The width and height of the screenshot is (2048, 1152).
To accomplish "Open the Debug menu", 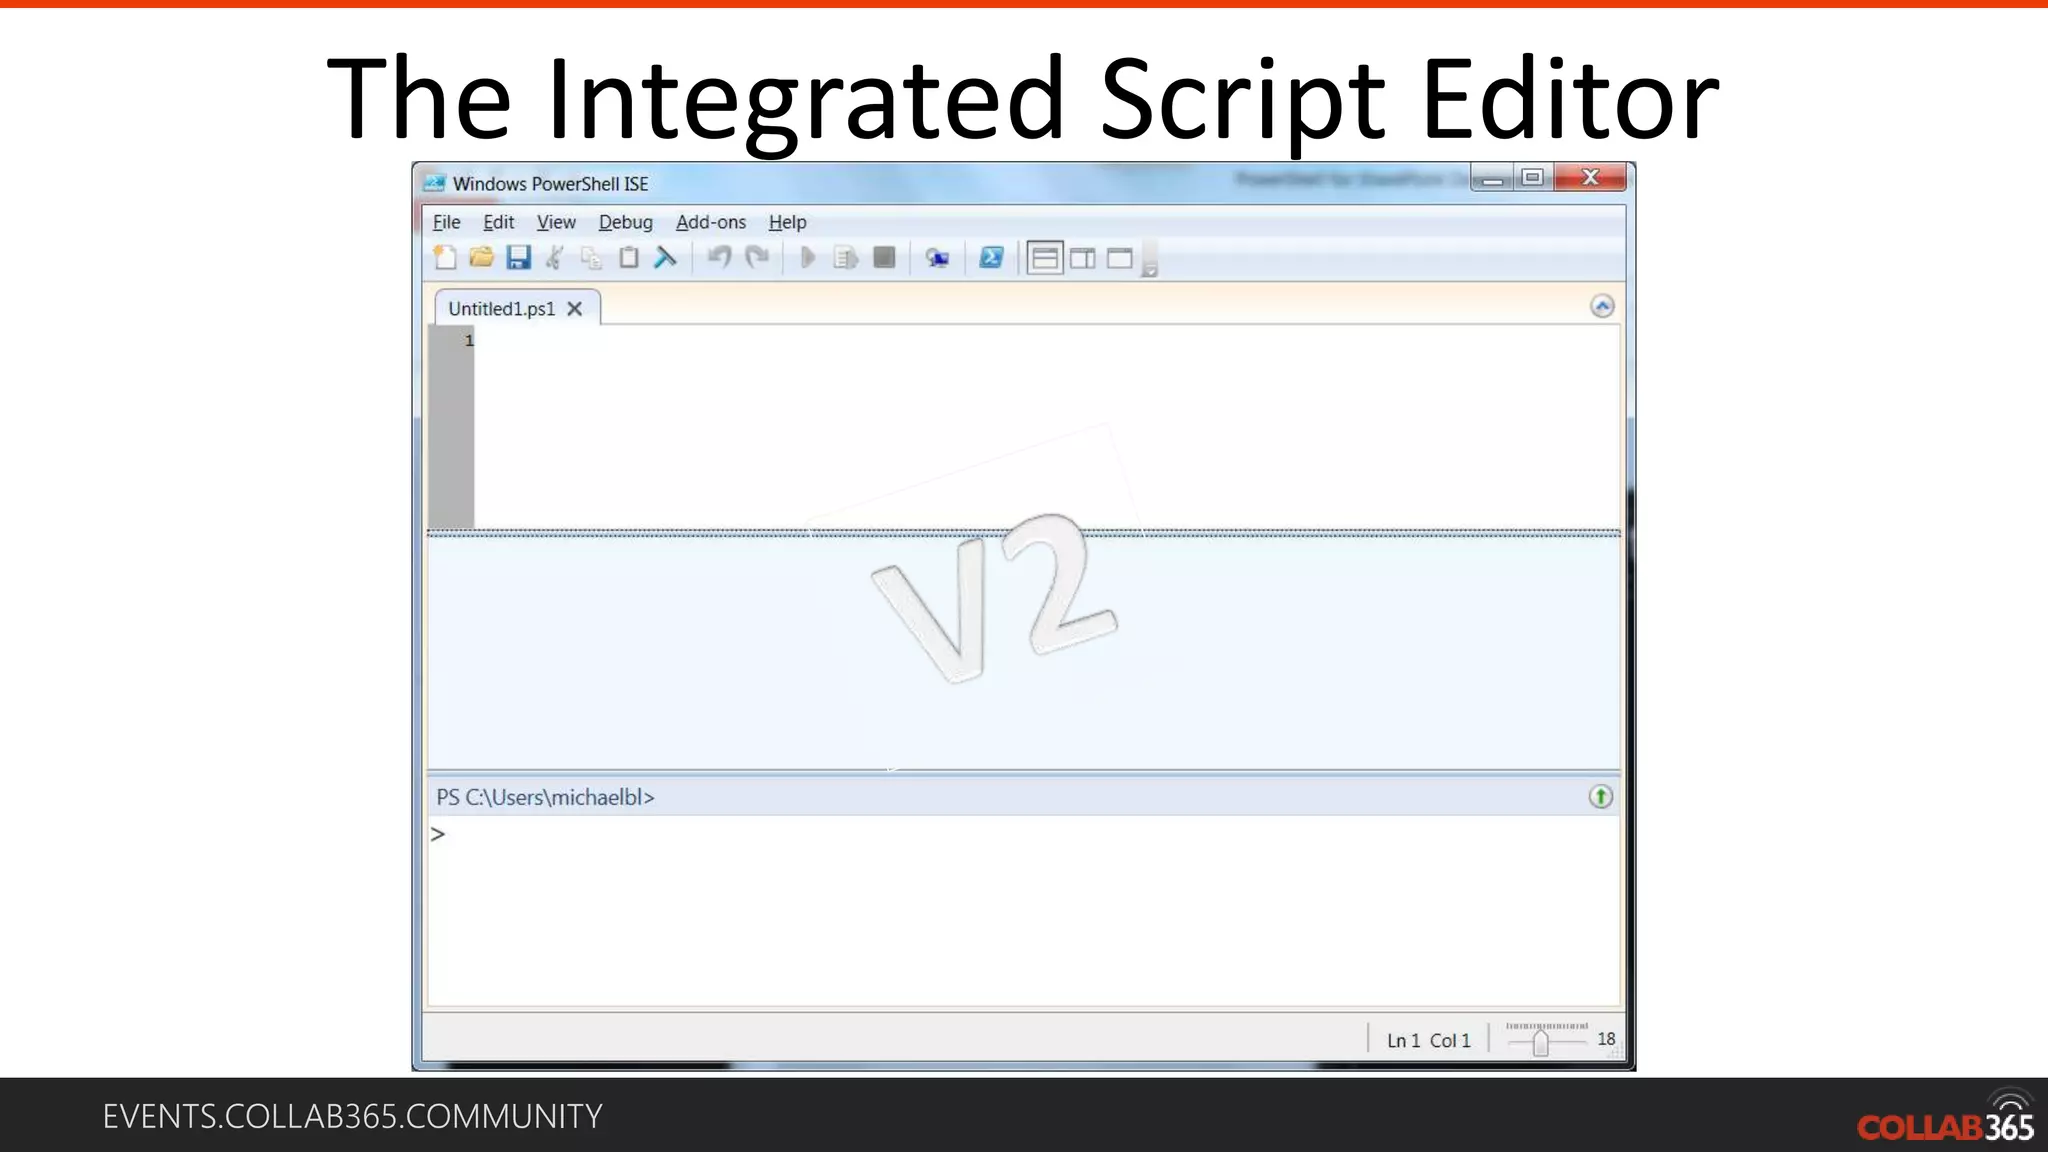I will (625, 222).
